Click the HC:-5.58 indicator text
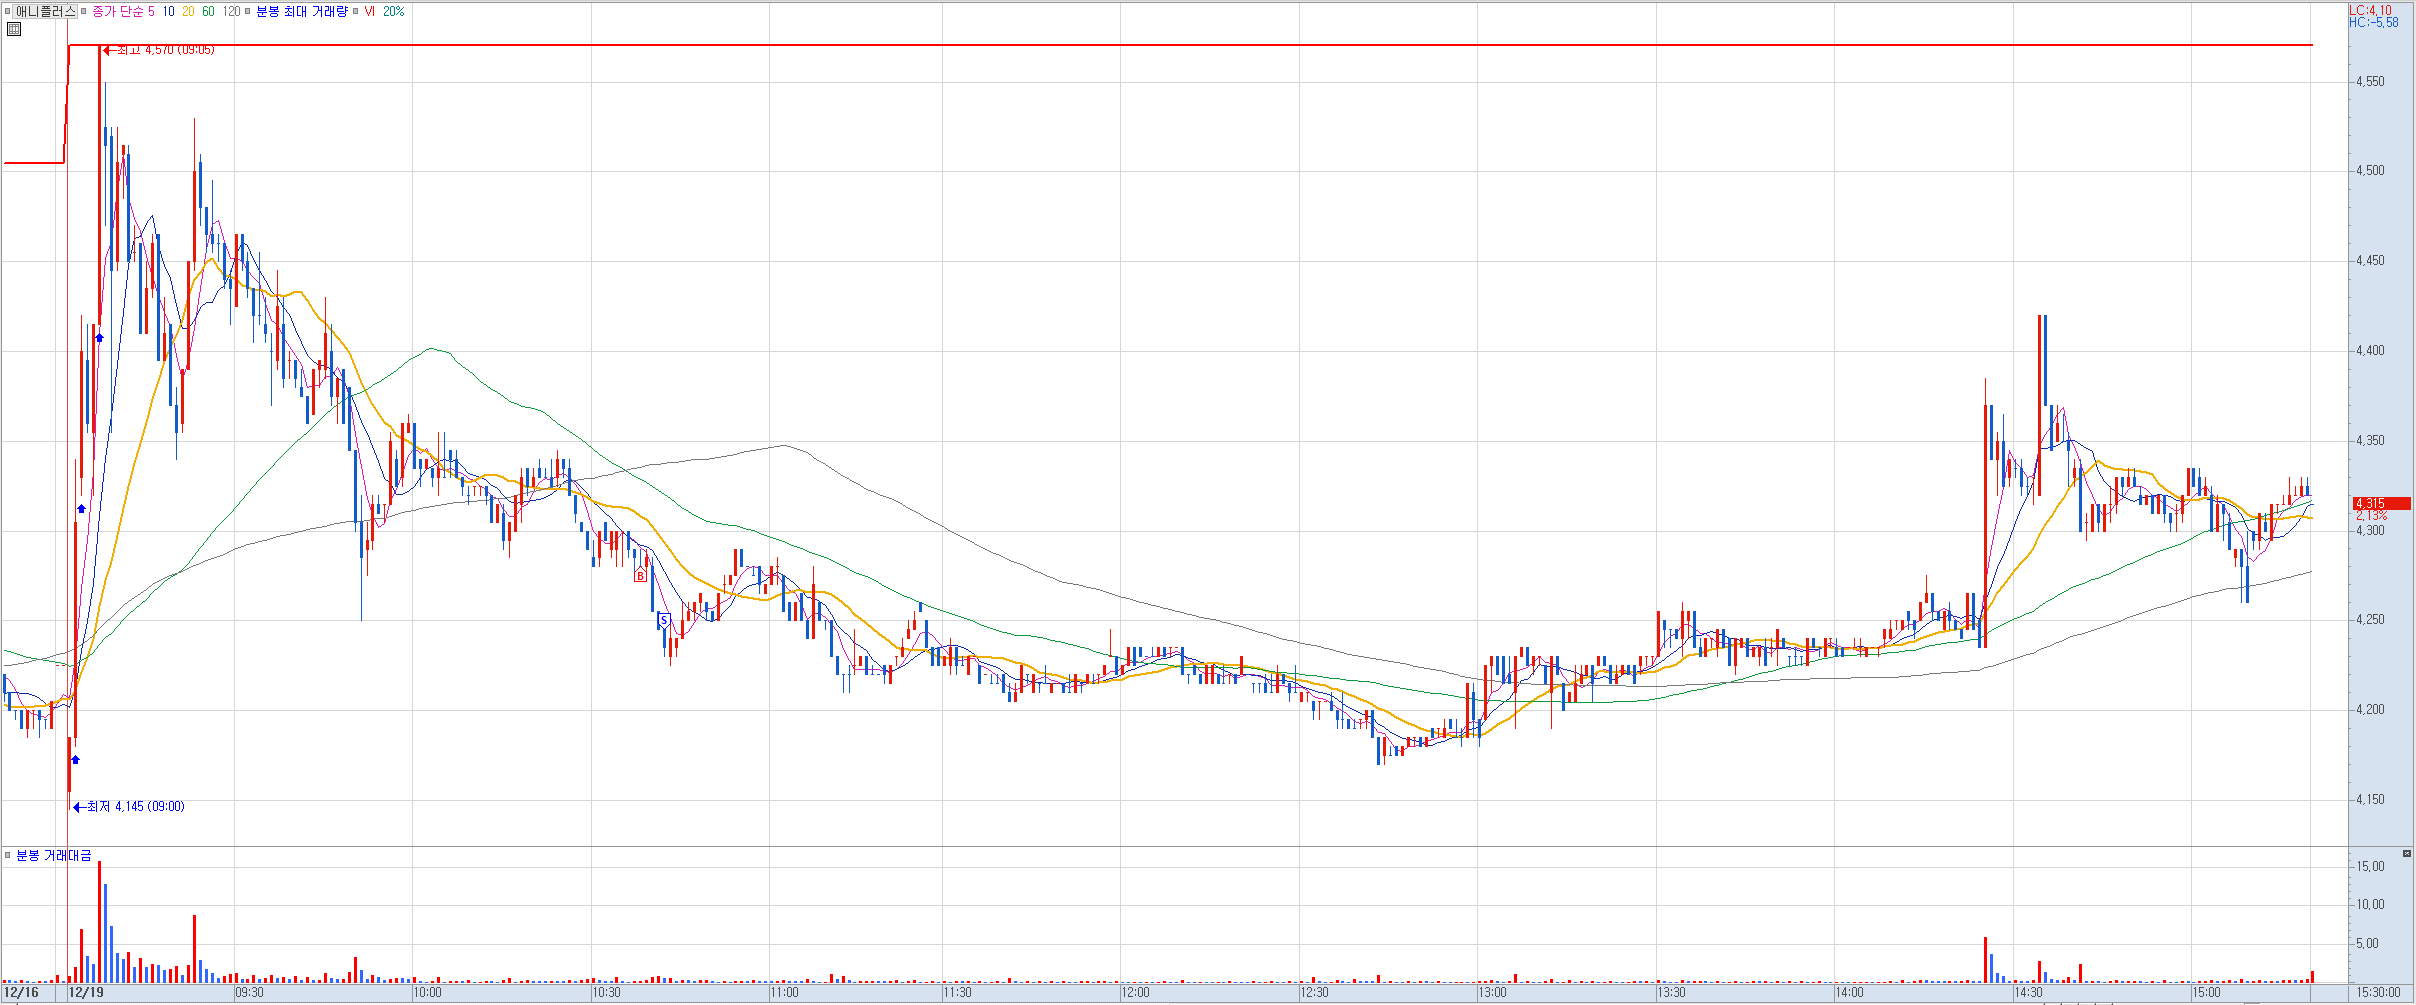This screenshot has height=1005, width=2416. [x=2373, y=23]
